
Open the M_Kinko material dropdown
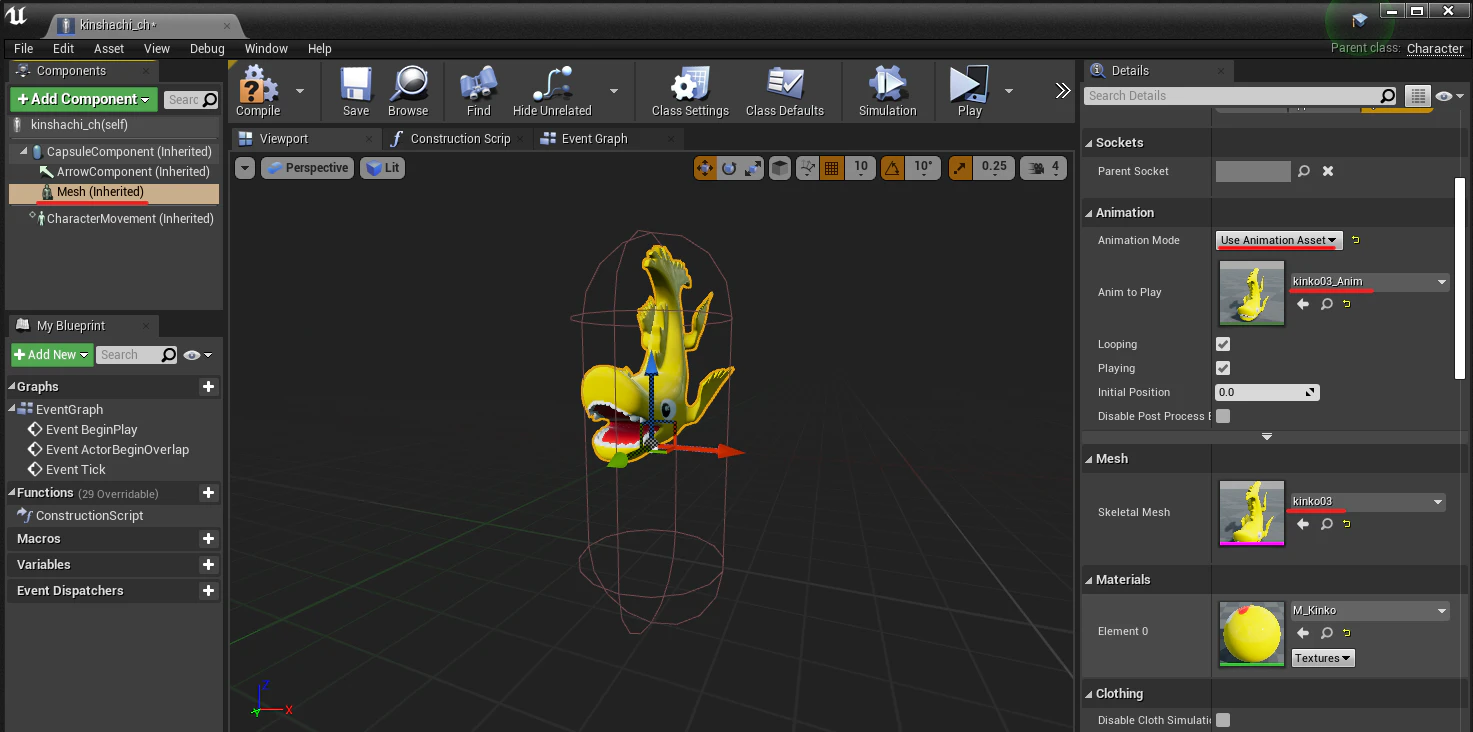click(1370, 611)
